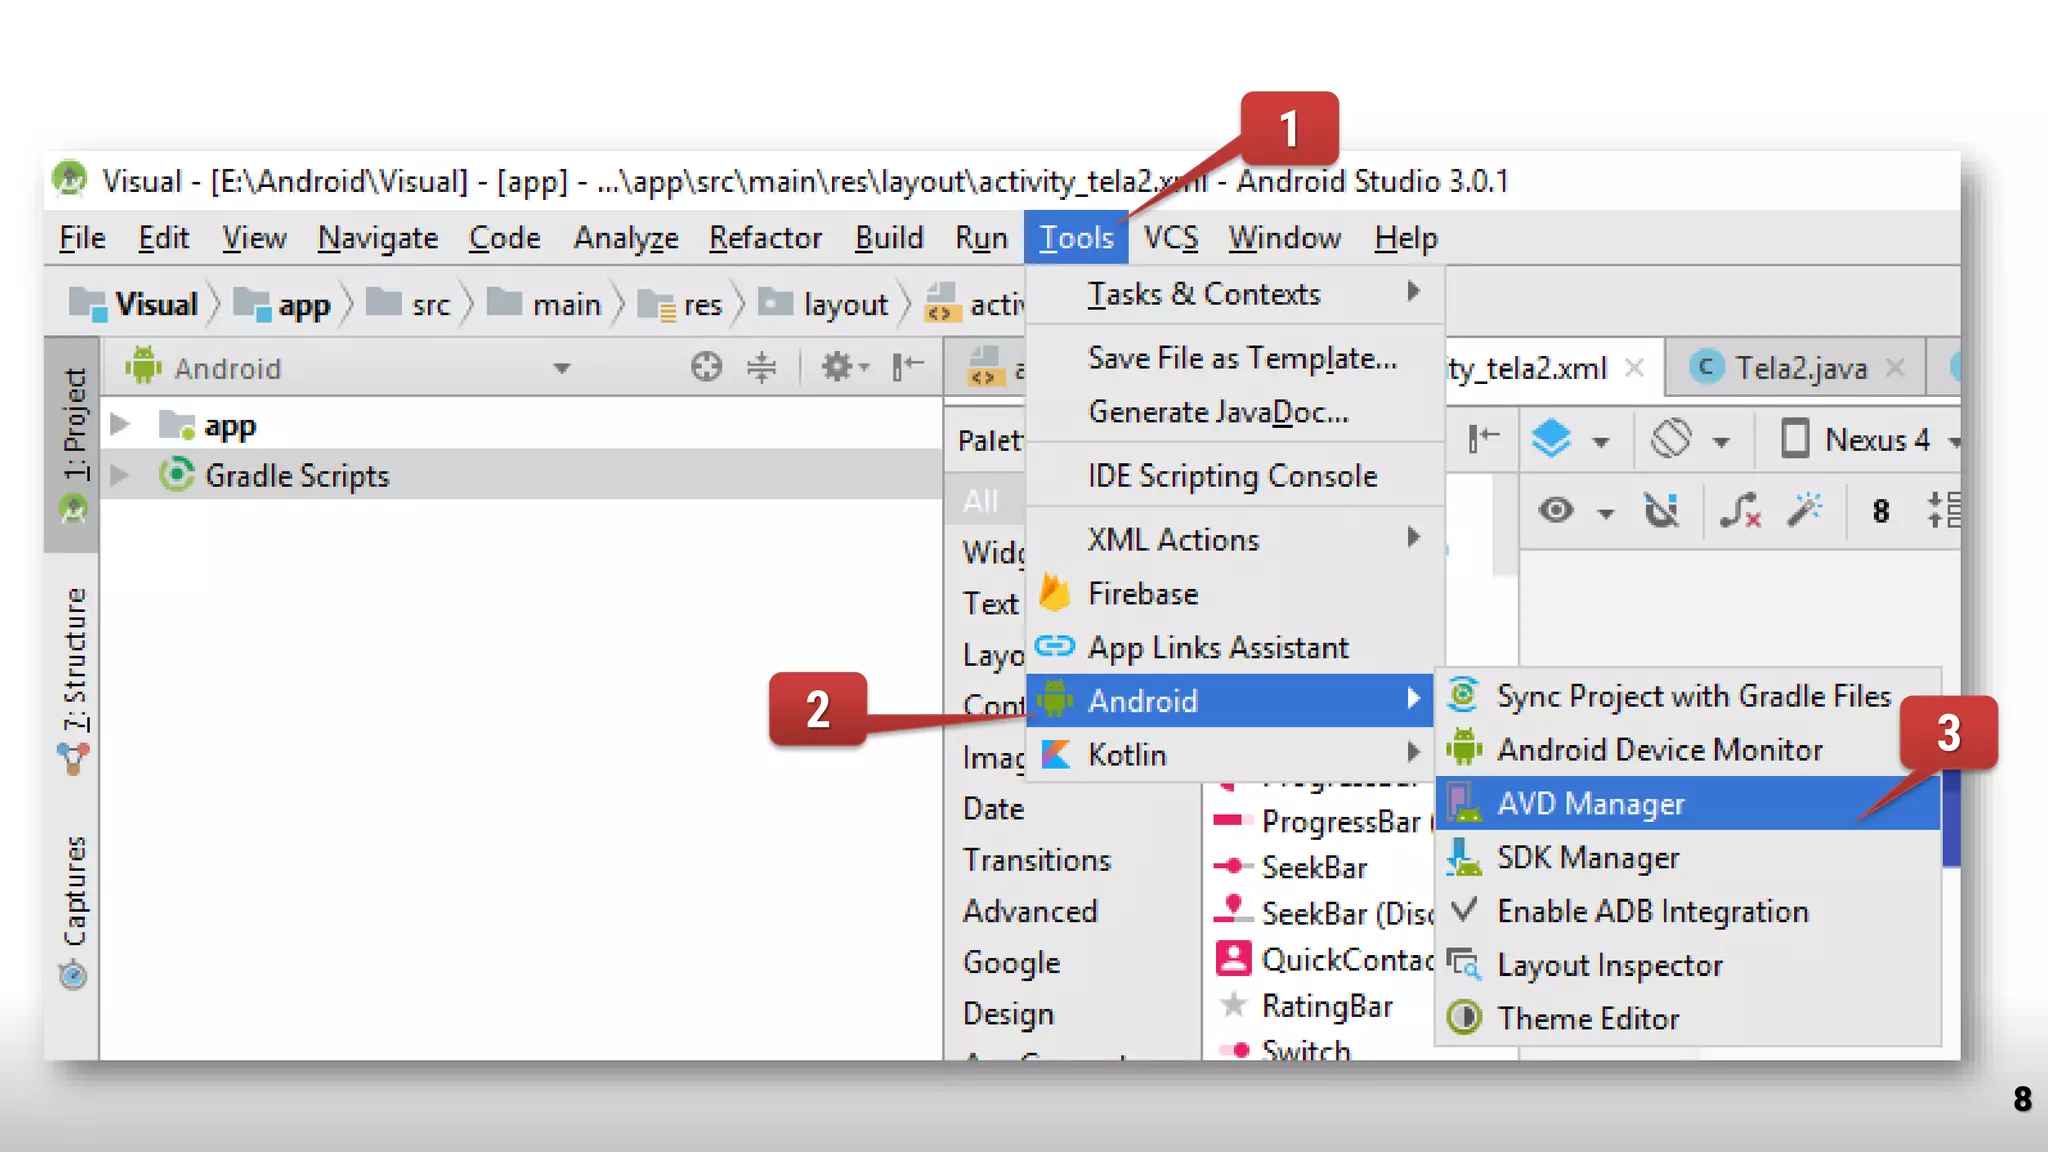Toggle autoconnect magnet icon

(1661, 510)
